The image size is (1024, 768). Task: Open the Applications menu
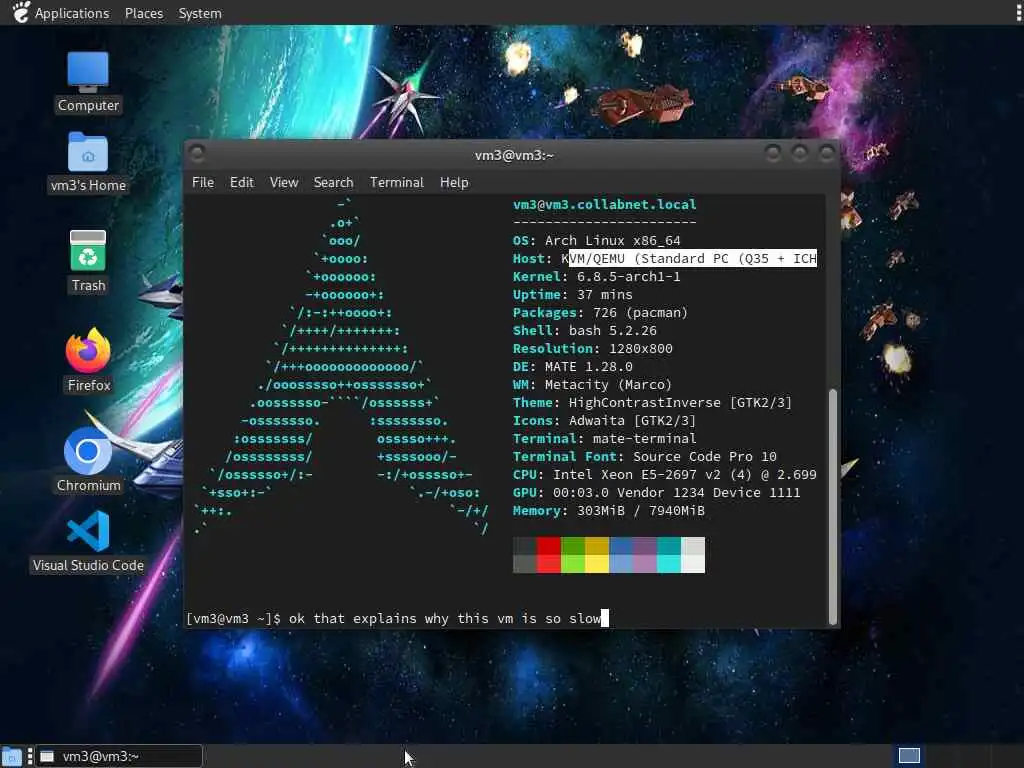click(x=72, y=13)
